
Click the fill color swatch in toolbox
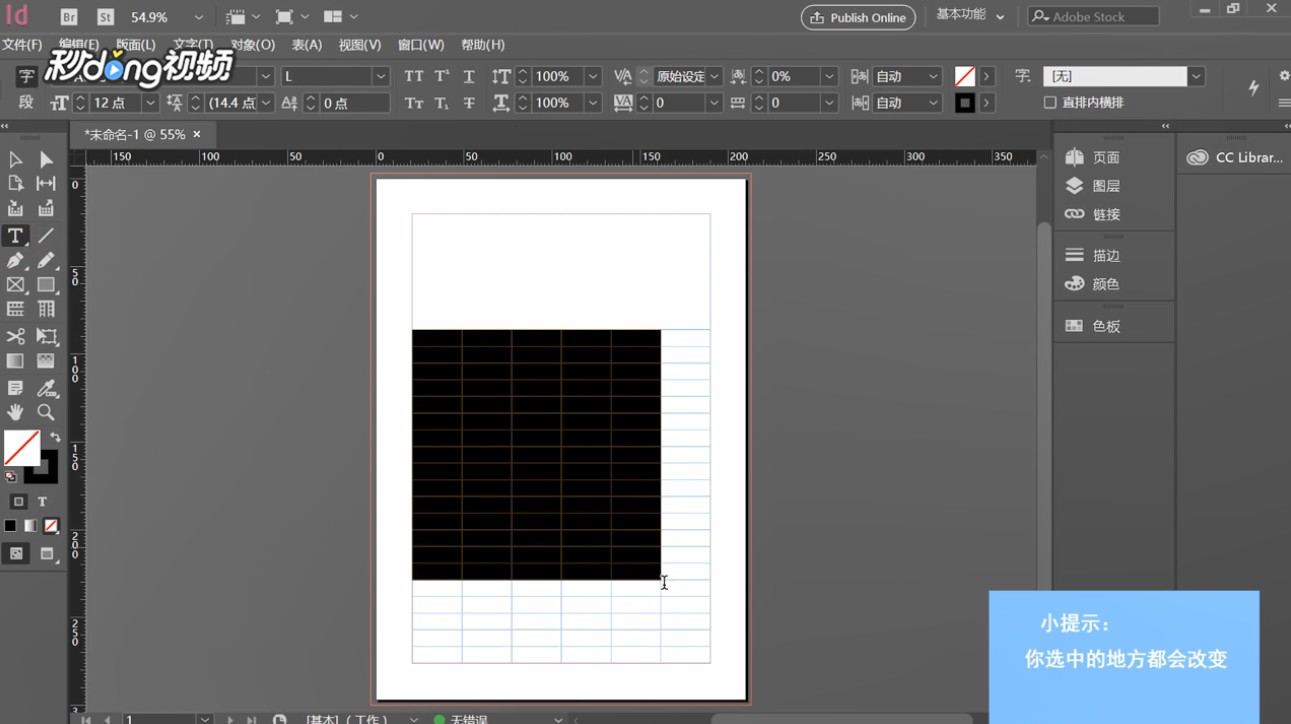pyautogui.click(x=21, y=448)
